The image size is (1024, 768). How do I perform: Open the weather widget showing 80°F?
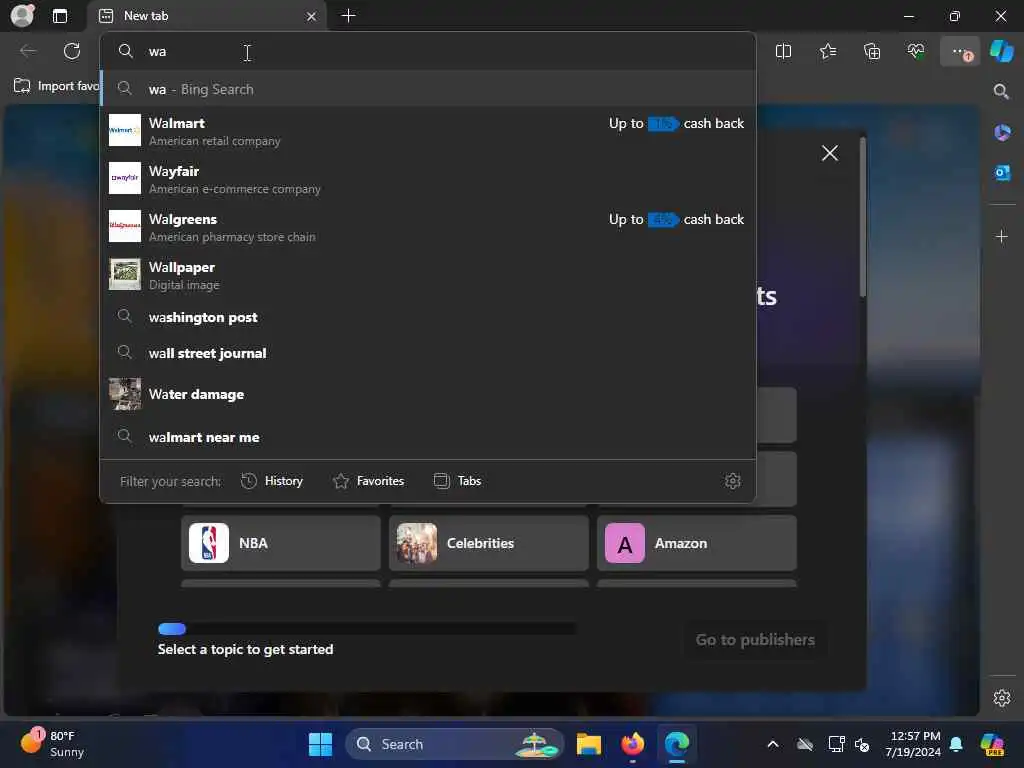pos(54,744)
